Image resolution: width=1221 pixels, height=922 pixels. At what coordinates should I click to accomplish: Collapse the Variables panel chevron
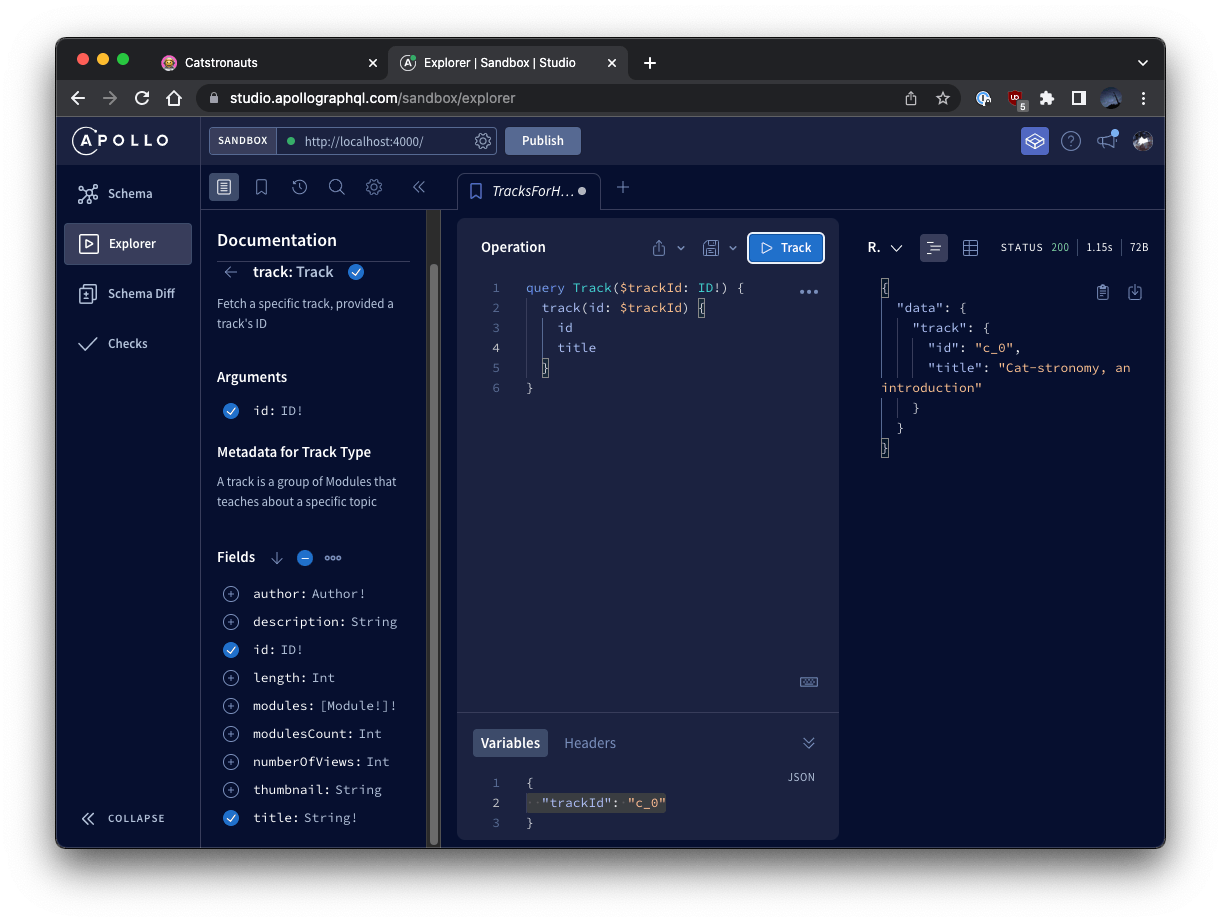pos(809,743)
